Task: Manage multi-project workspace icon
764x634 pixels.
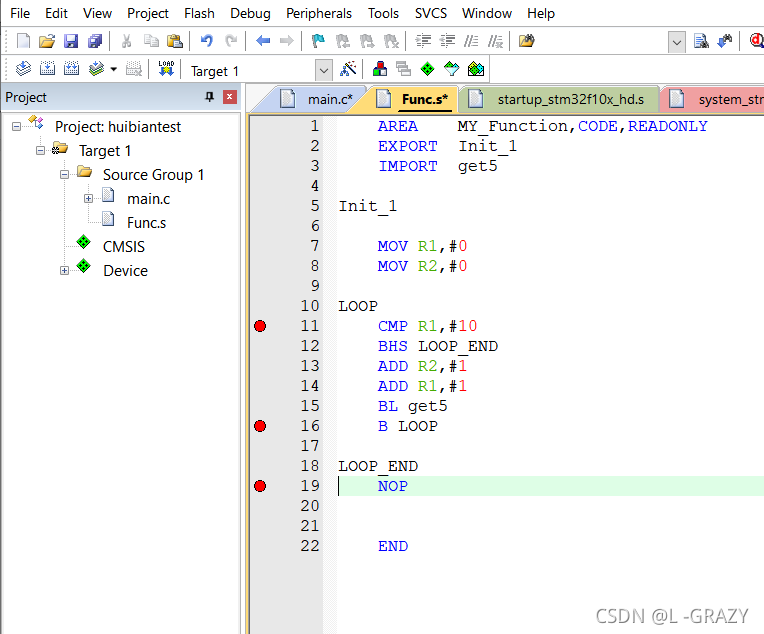Action: [403, 69]
